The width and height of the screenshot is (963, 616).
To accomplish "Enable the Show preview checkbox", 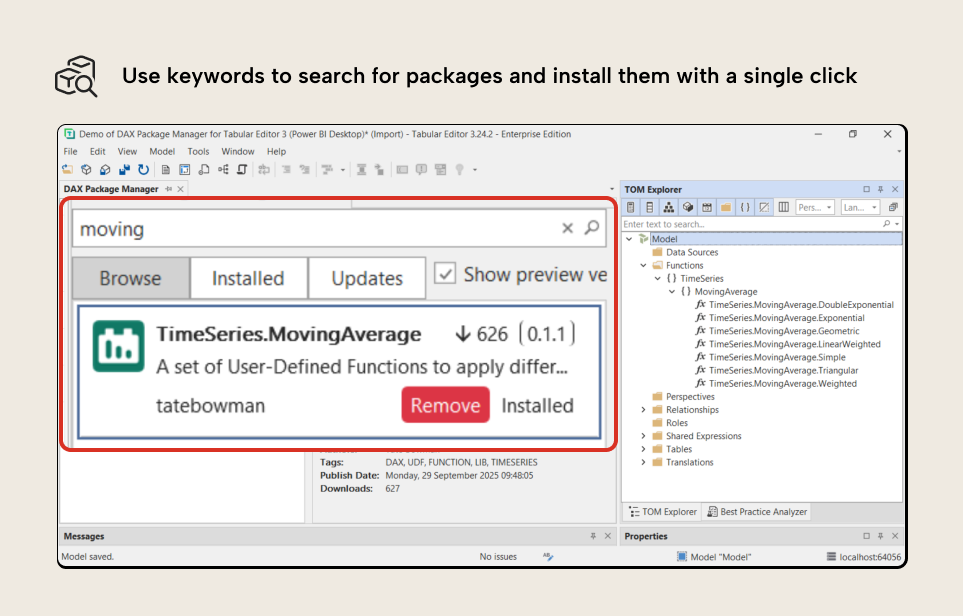I will (x=446, y=274).
